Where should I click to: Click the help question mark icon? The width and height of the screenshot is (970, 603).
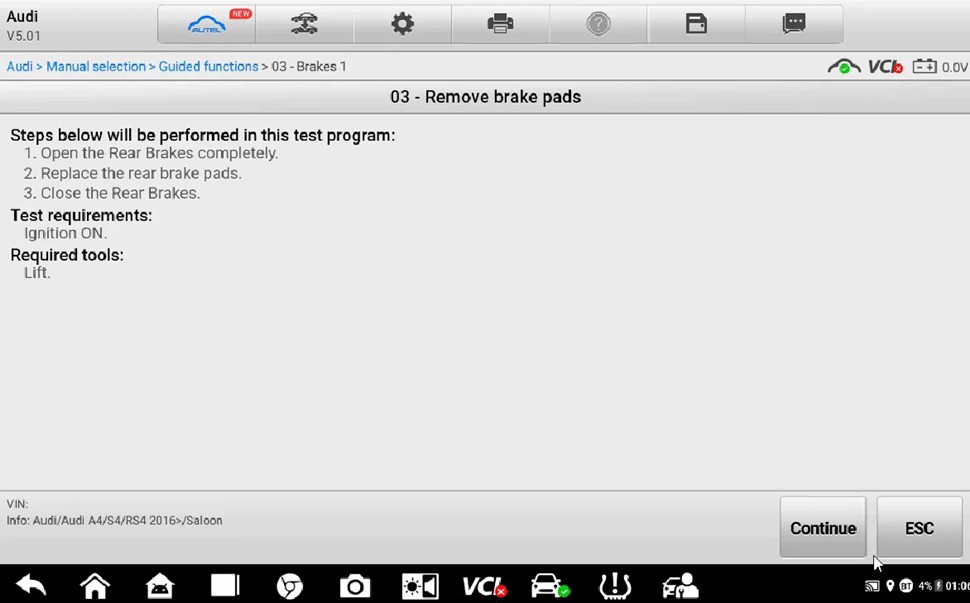point(598,24)
